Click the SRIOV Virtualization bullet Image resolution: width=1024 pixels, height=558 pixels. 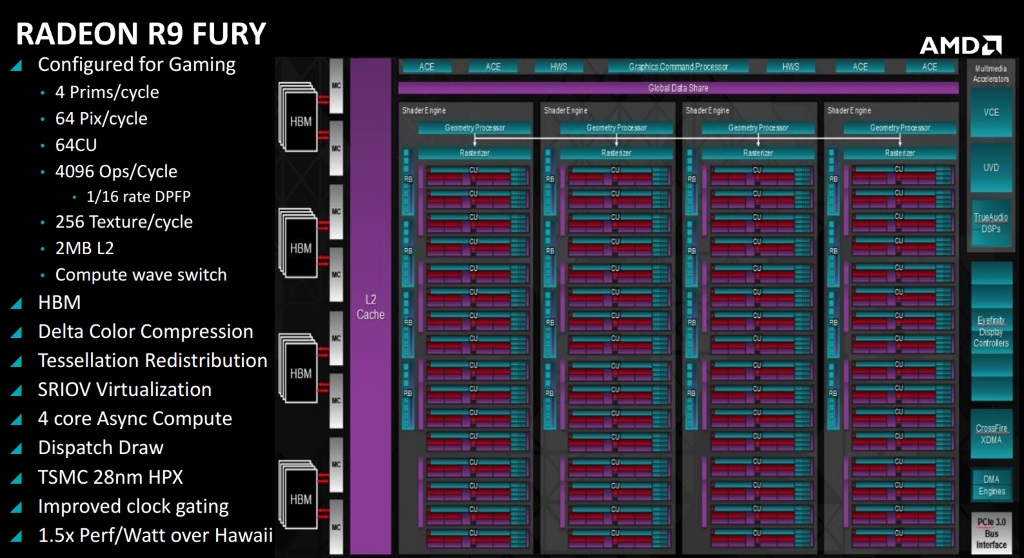point(125,389)
